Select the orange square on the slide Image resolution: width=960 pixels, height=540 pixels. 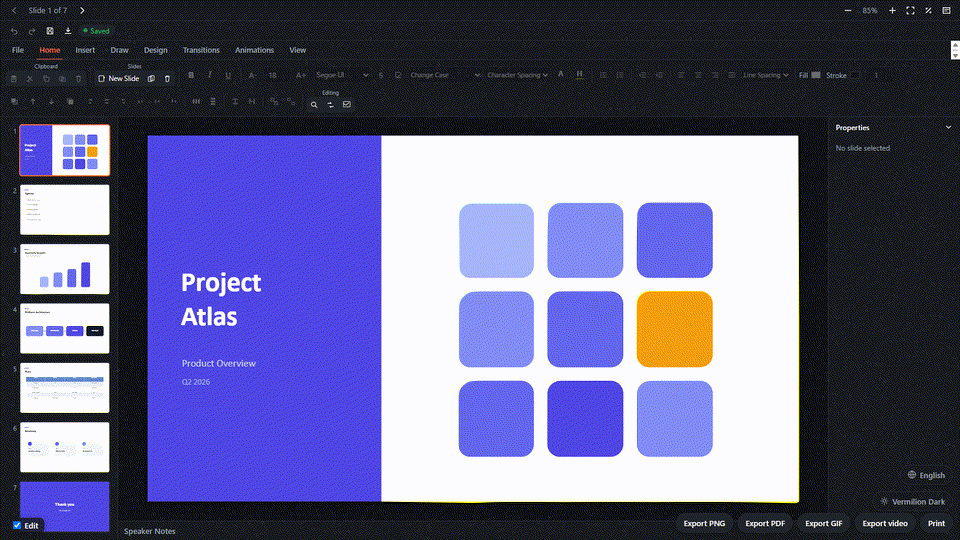pyautogui.click(x=675, y=329)
